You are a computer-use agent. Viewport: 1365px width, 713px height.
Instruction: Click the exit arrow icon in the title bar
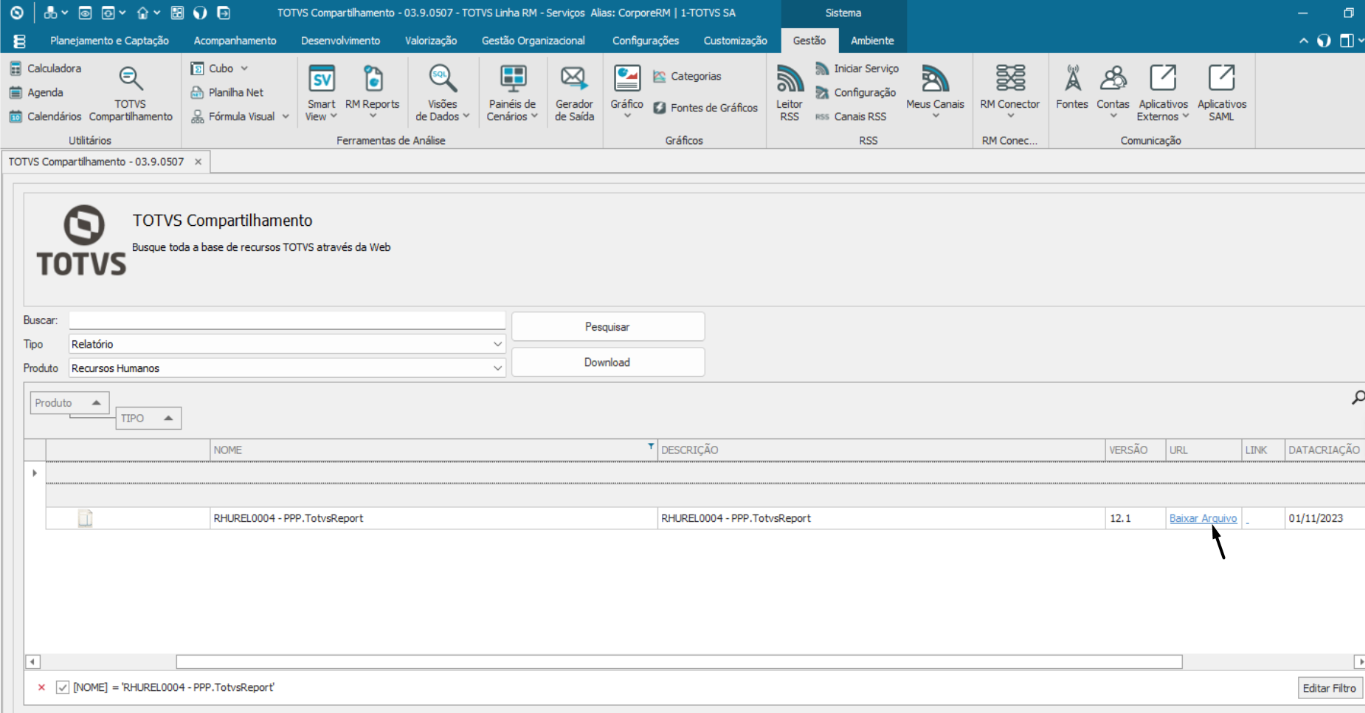[223, 13]
